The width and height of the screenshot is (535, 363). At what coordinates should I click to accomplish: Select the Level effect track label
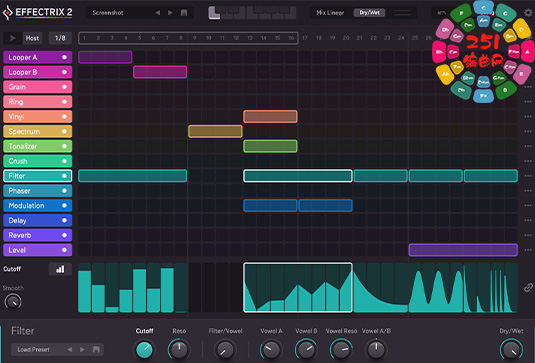click(x=38, y=250)
